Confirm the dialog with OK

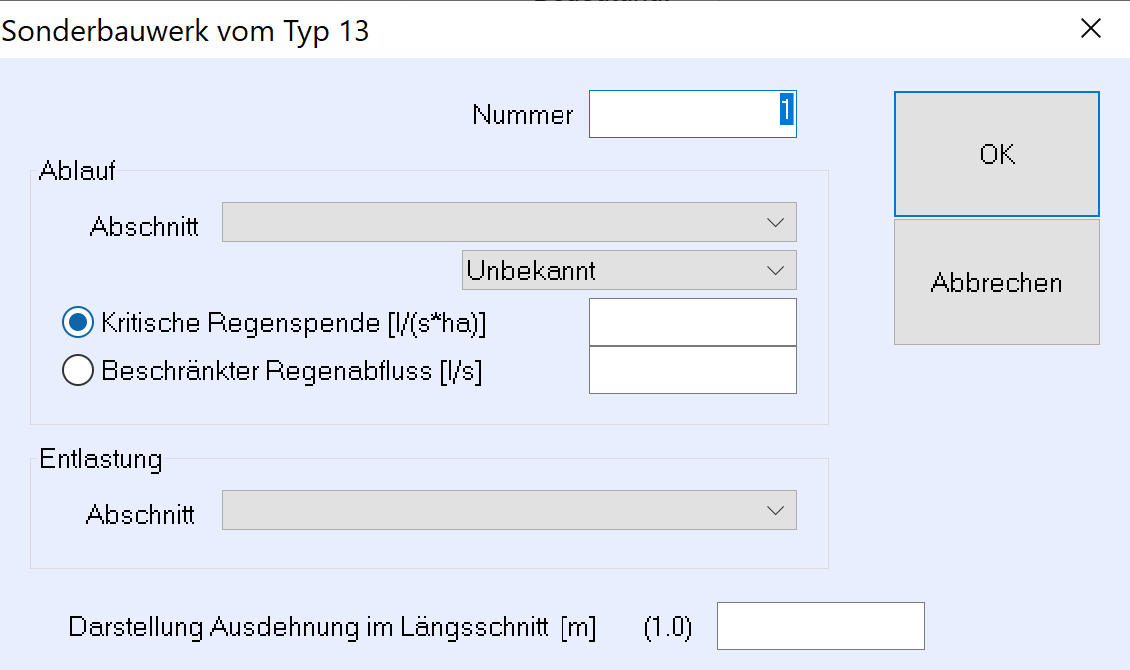[996, 154]
